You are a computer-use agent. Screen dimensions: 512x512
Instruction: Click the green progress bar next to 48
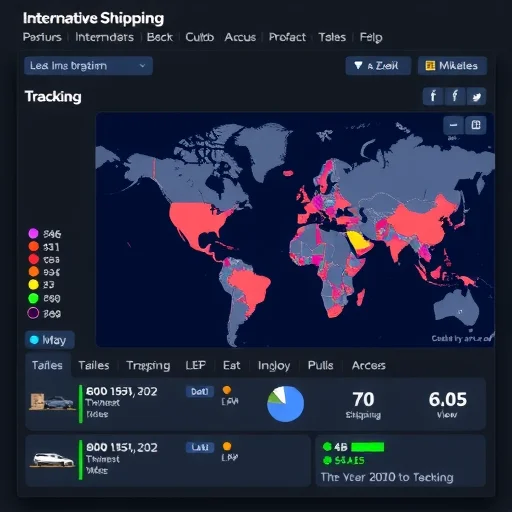pos(367,447)
